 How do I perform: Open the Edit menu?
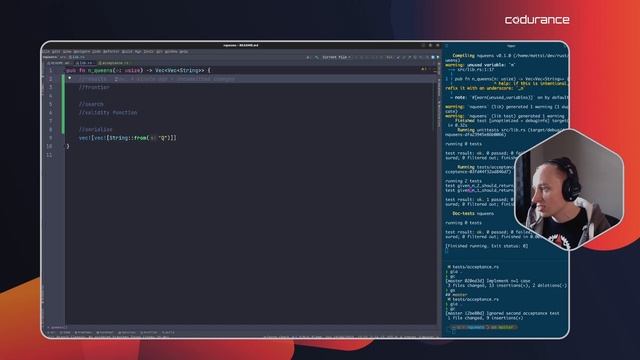click(x=55, y=52)
